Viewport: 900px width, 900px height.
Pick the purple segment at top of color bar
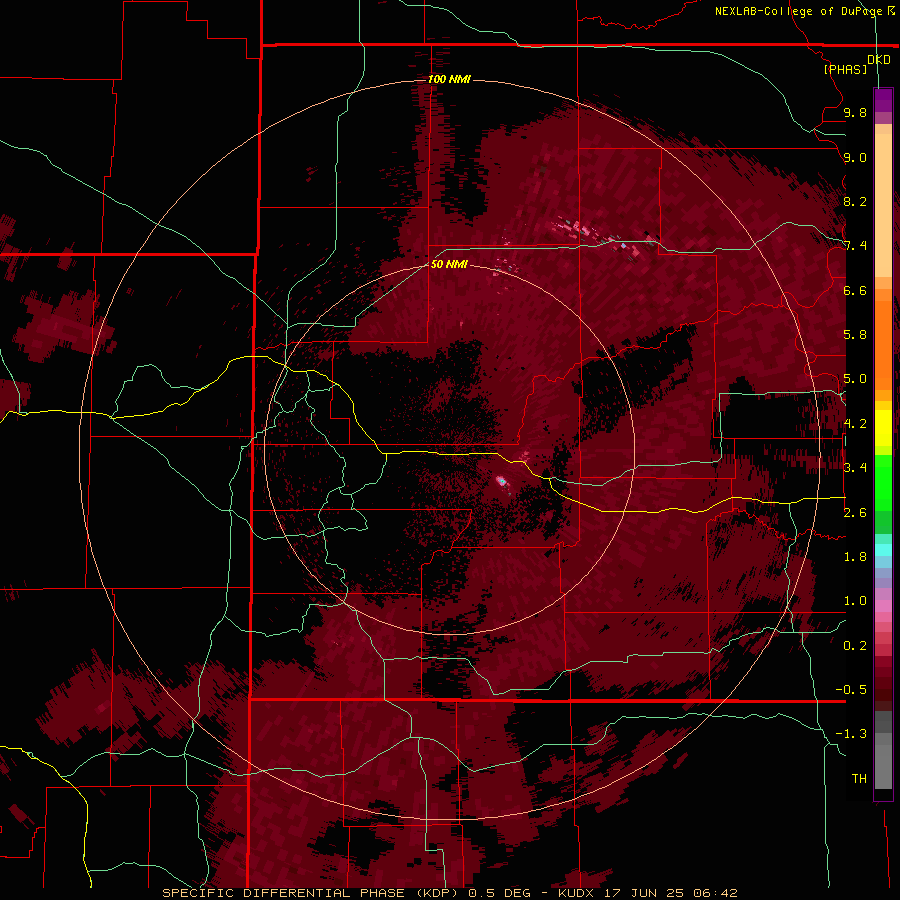click(883, 101)
